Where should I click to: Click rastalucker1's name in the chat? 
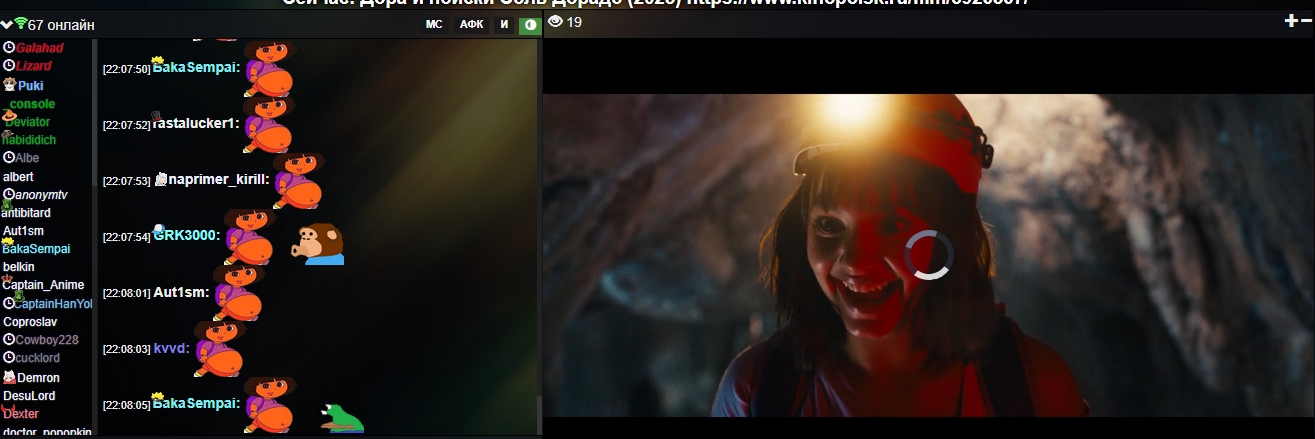(x=197, y=124)
